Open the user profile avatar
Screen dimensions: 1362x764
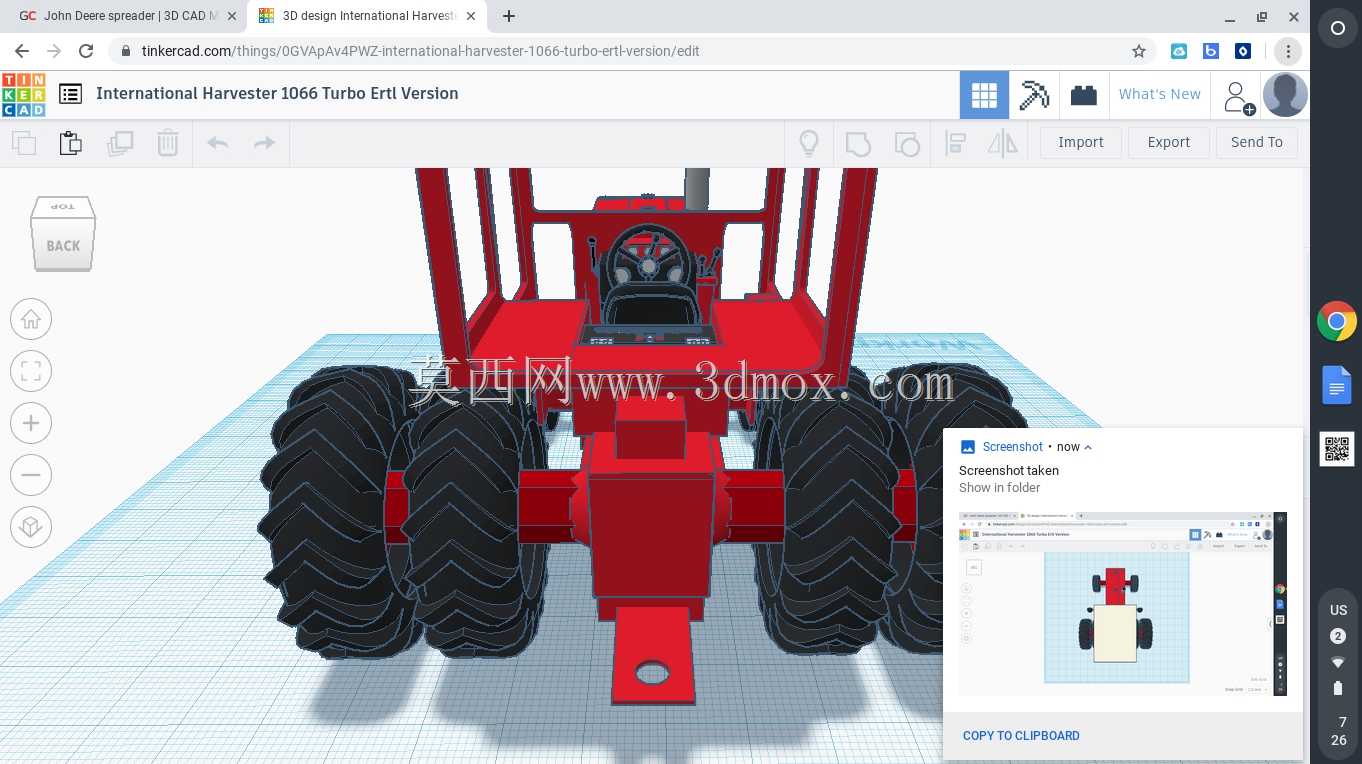[1285, 95]
